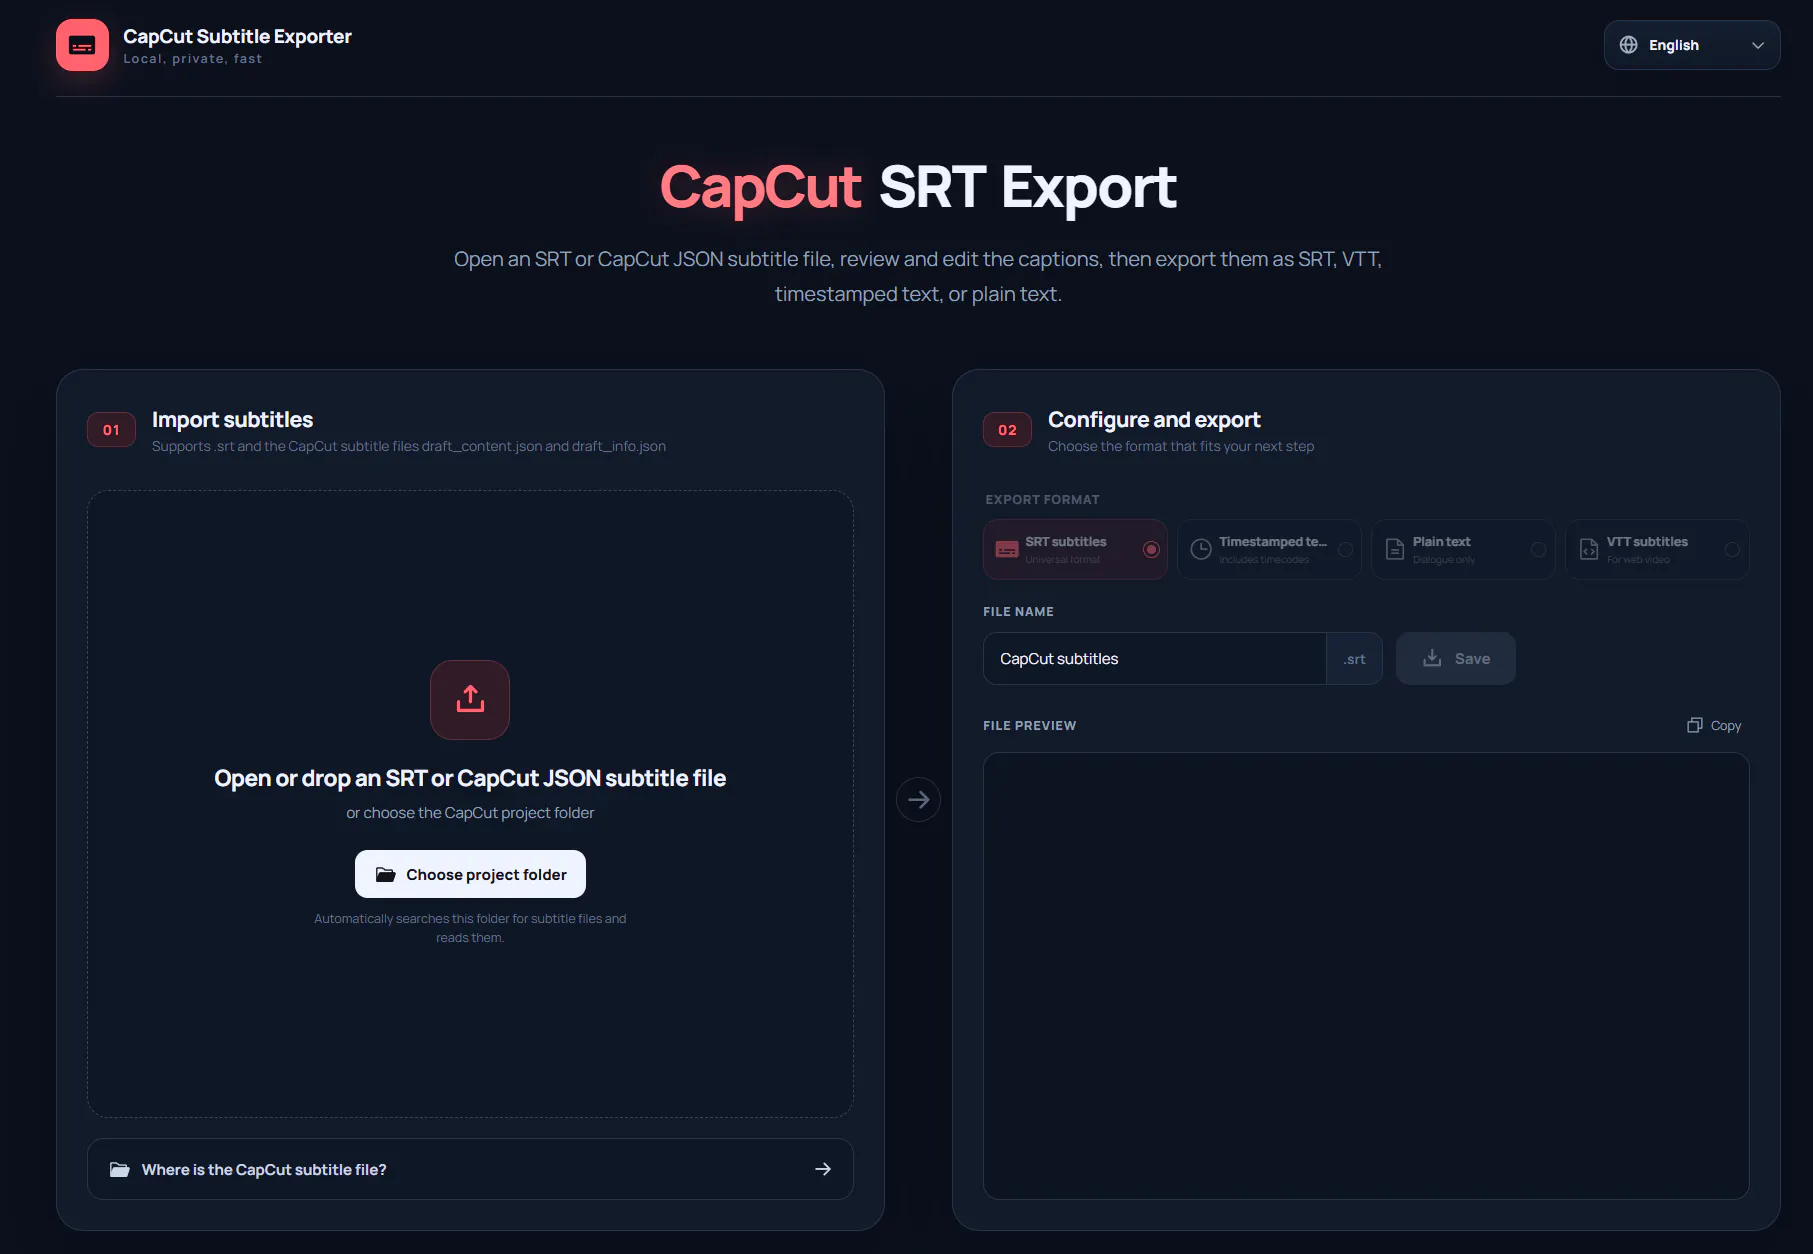Copy the file preview contents

click(x=1714, y=725)
